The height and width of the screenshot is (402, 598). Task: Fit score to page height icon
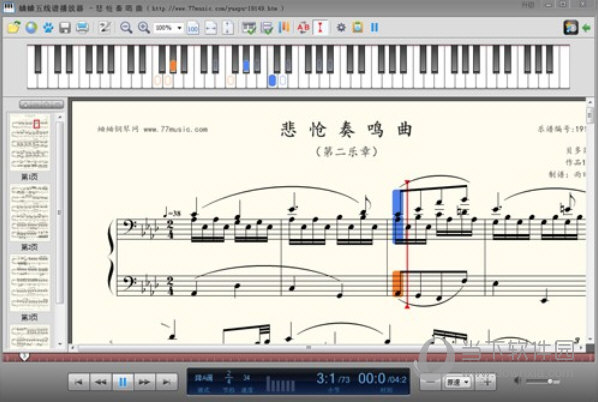coord(228,27)
